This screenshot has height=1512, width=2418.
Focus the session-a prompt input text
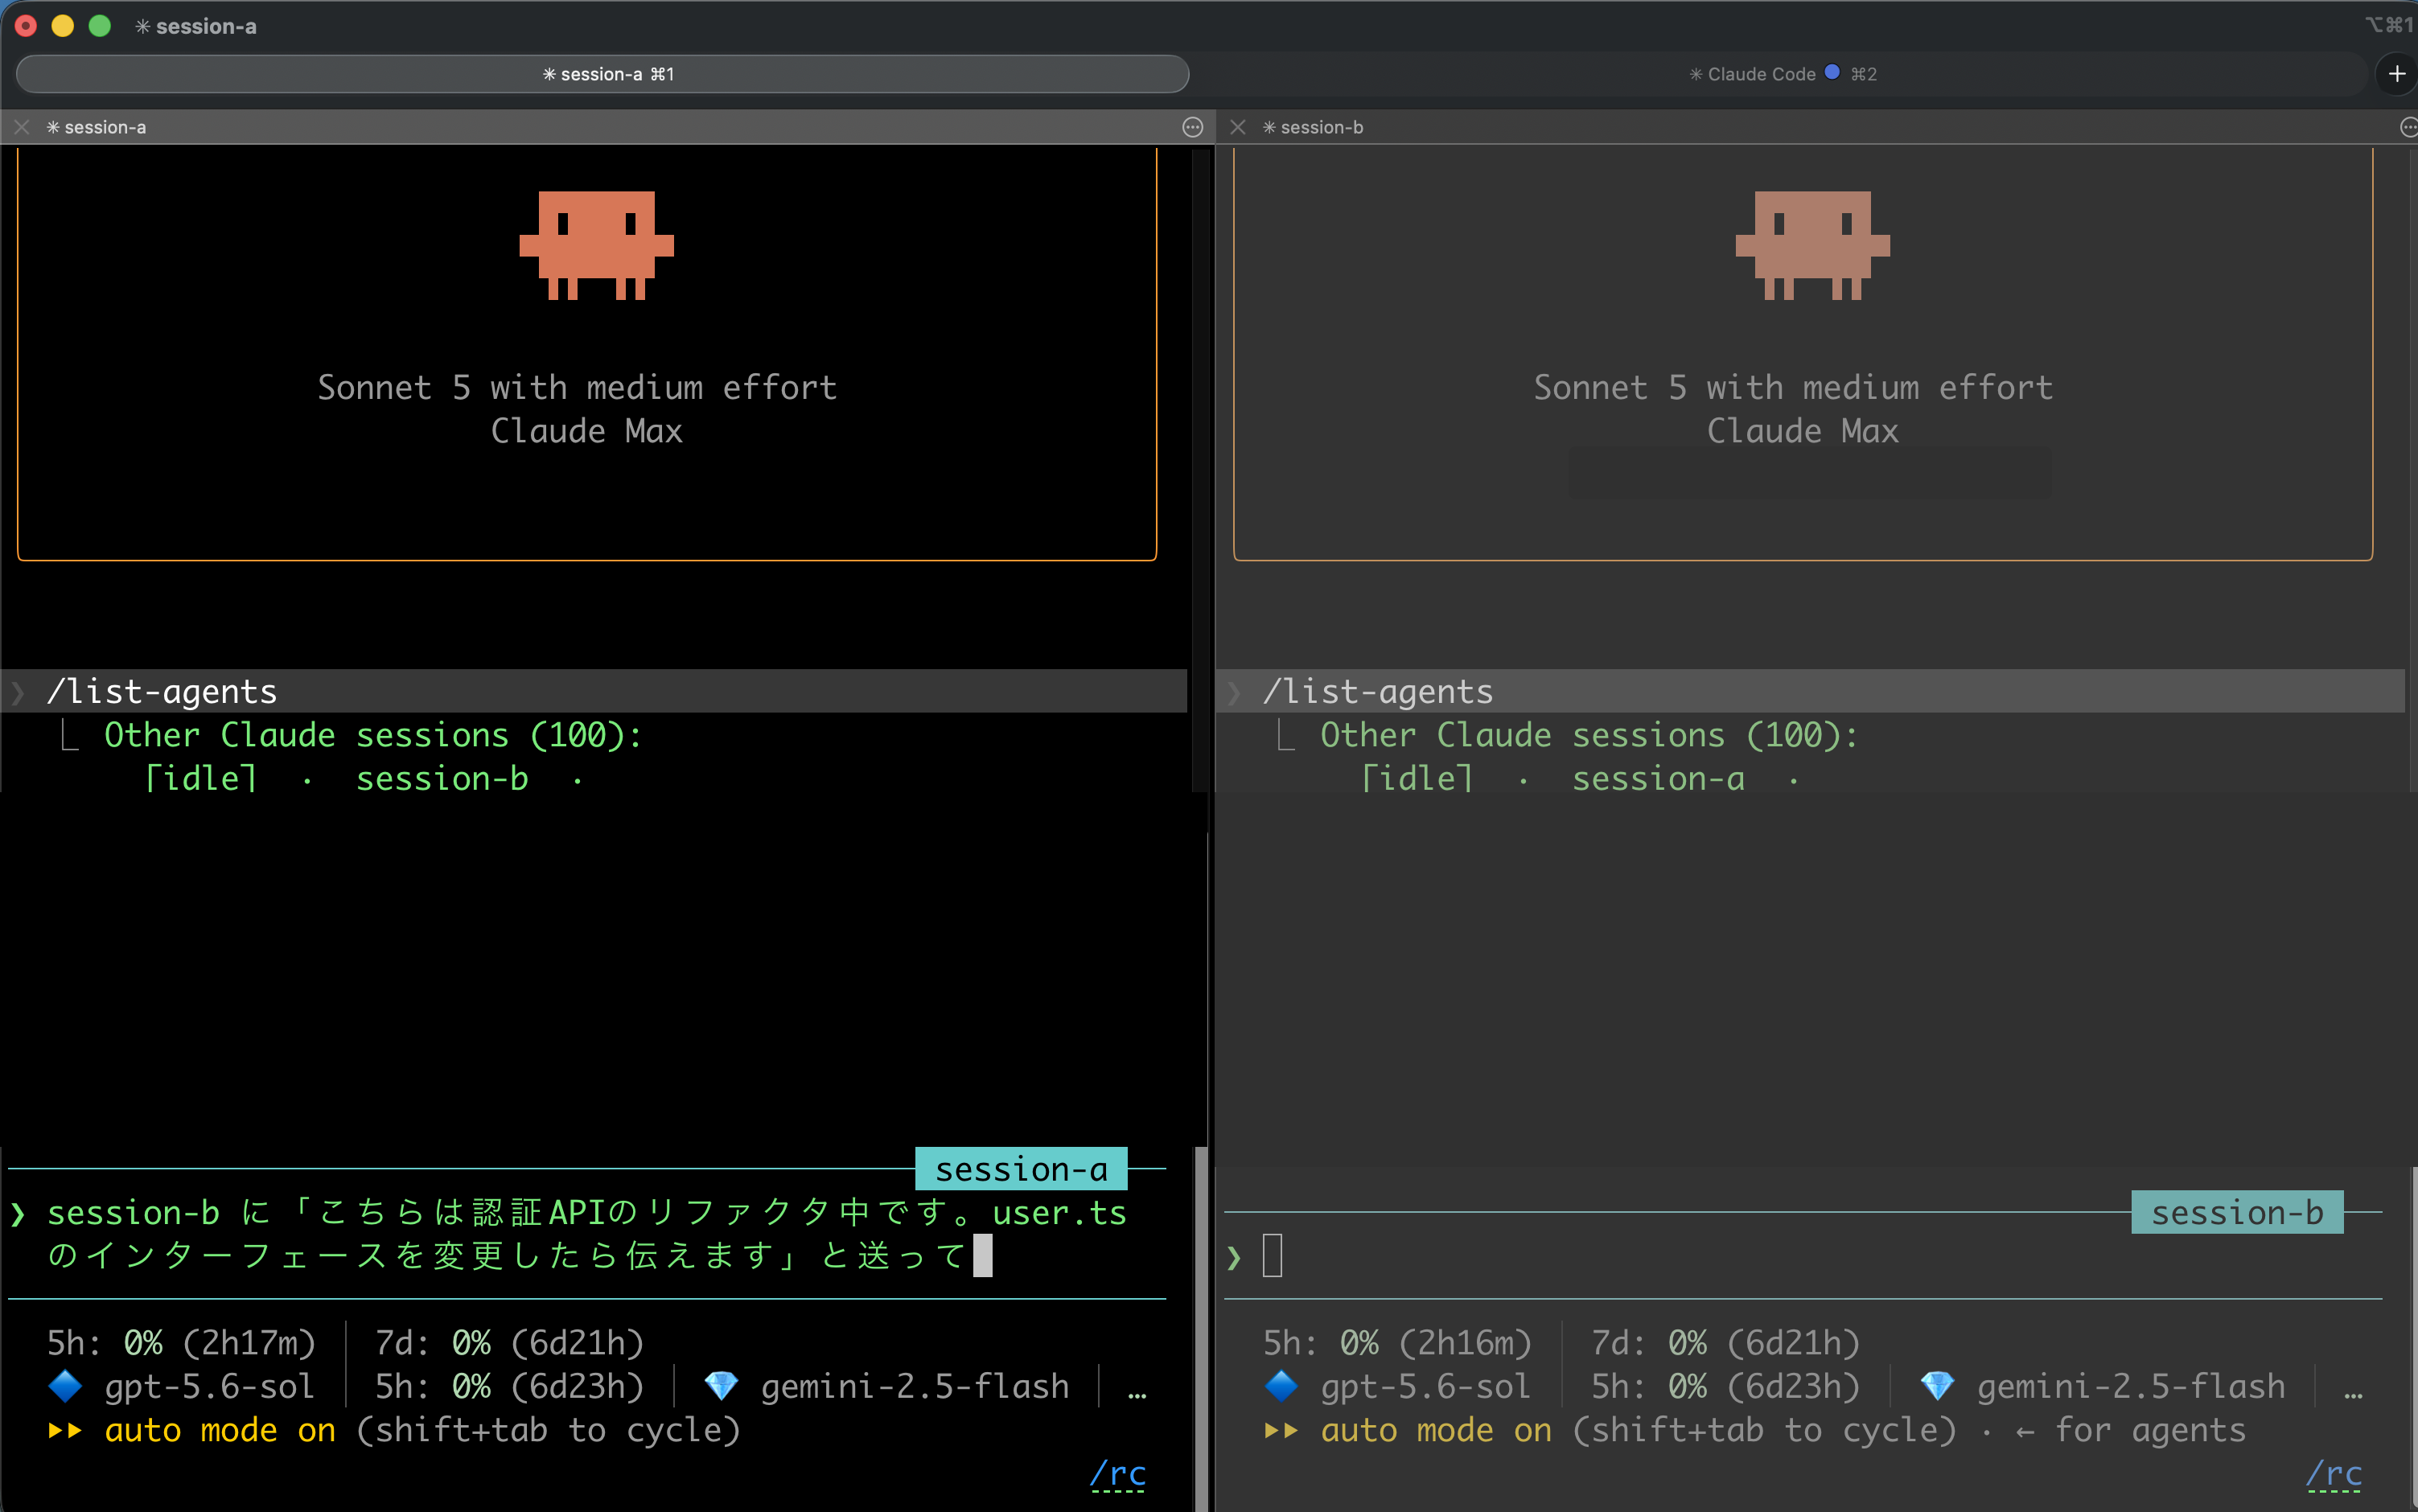pos(587,1234)
